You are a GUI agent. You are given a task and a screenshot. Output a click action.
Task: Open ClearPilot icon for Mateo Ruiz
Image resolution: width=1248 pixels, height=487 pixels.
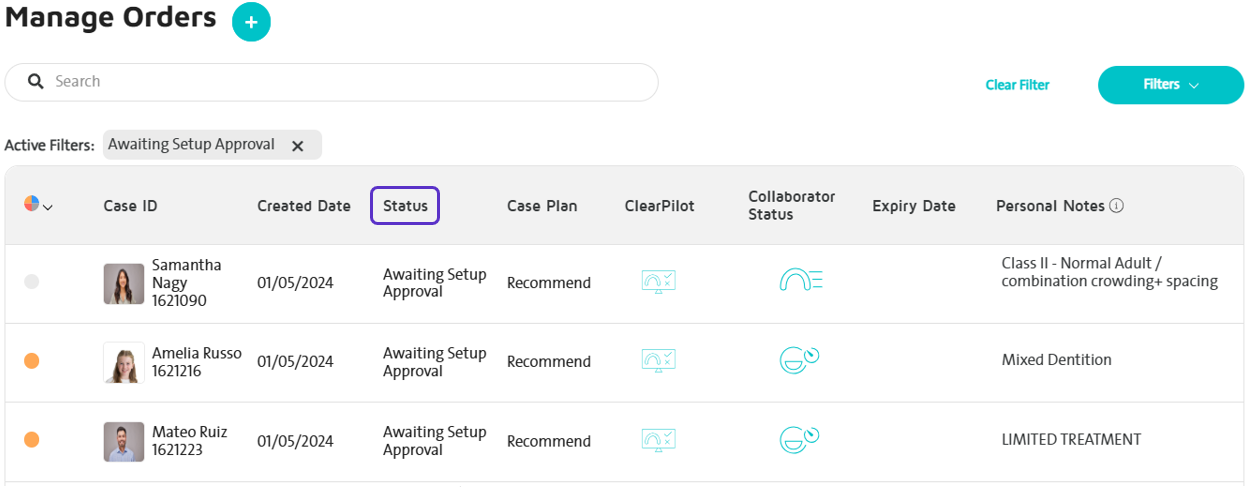point(658,439)
